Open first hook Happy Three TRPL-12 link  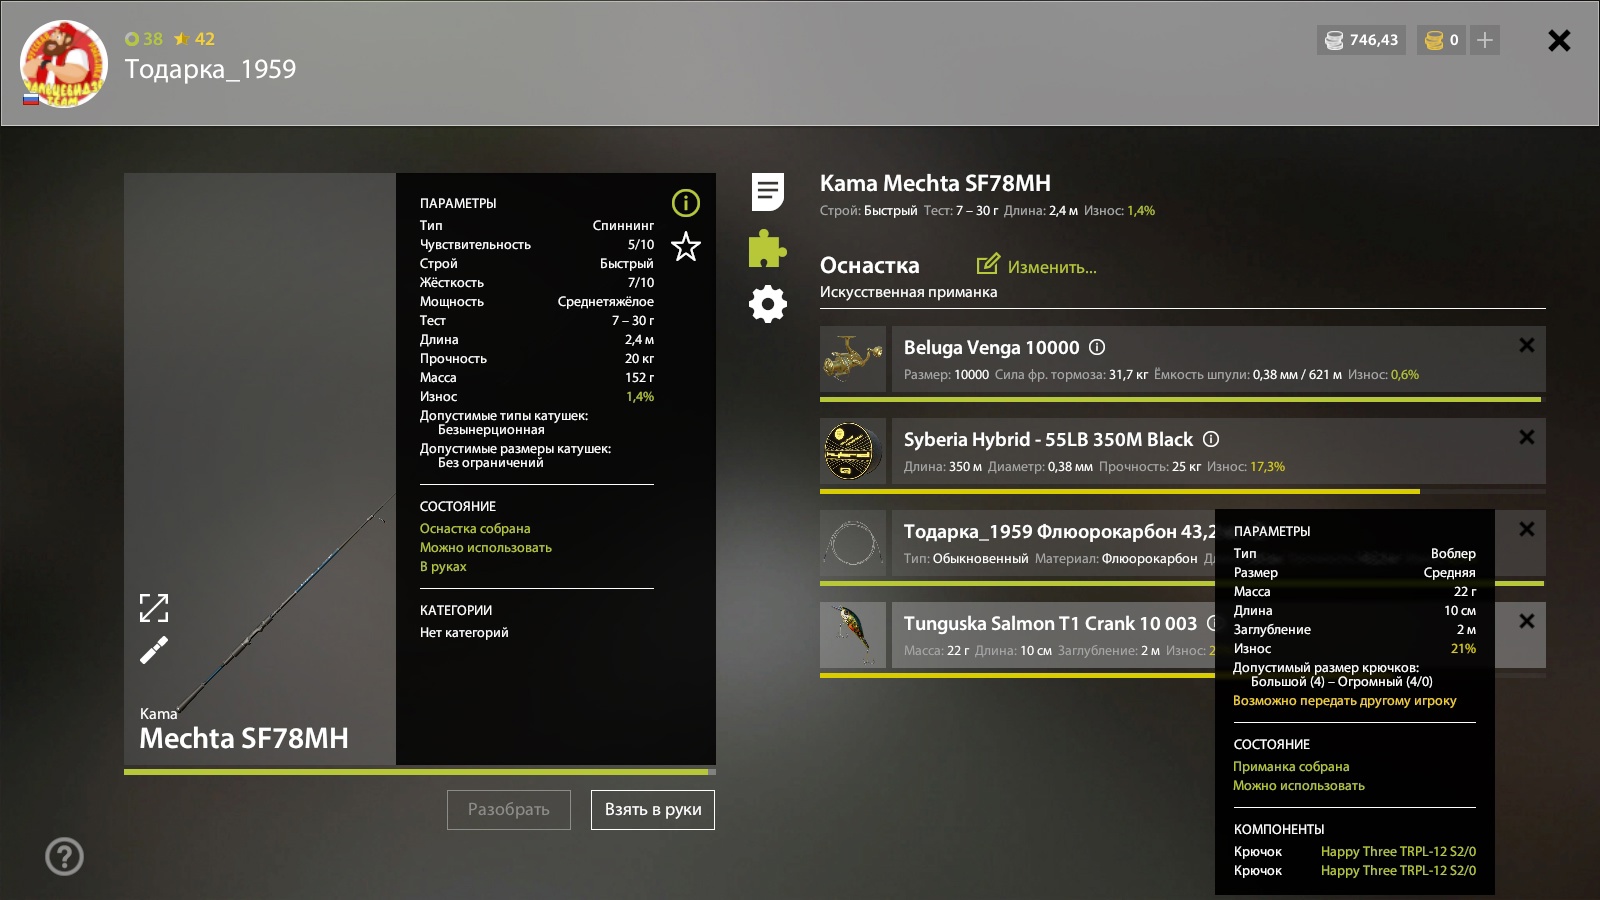click(x=1398, y=852)
